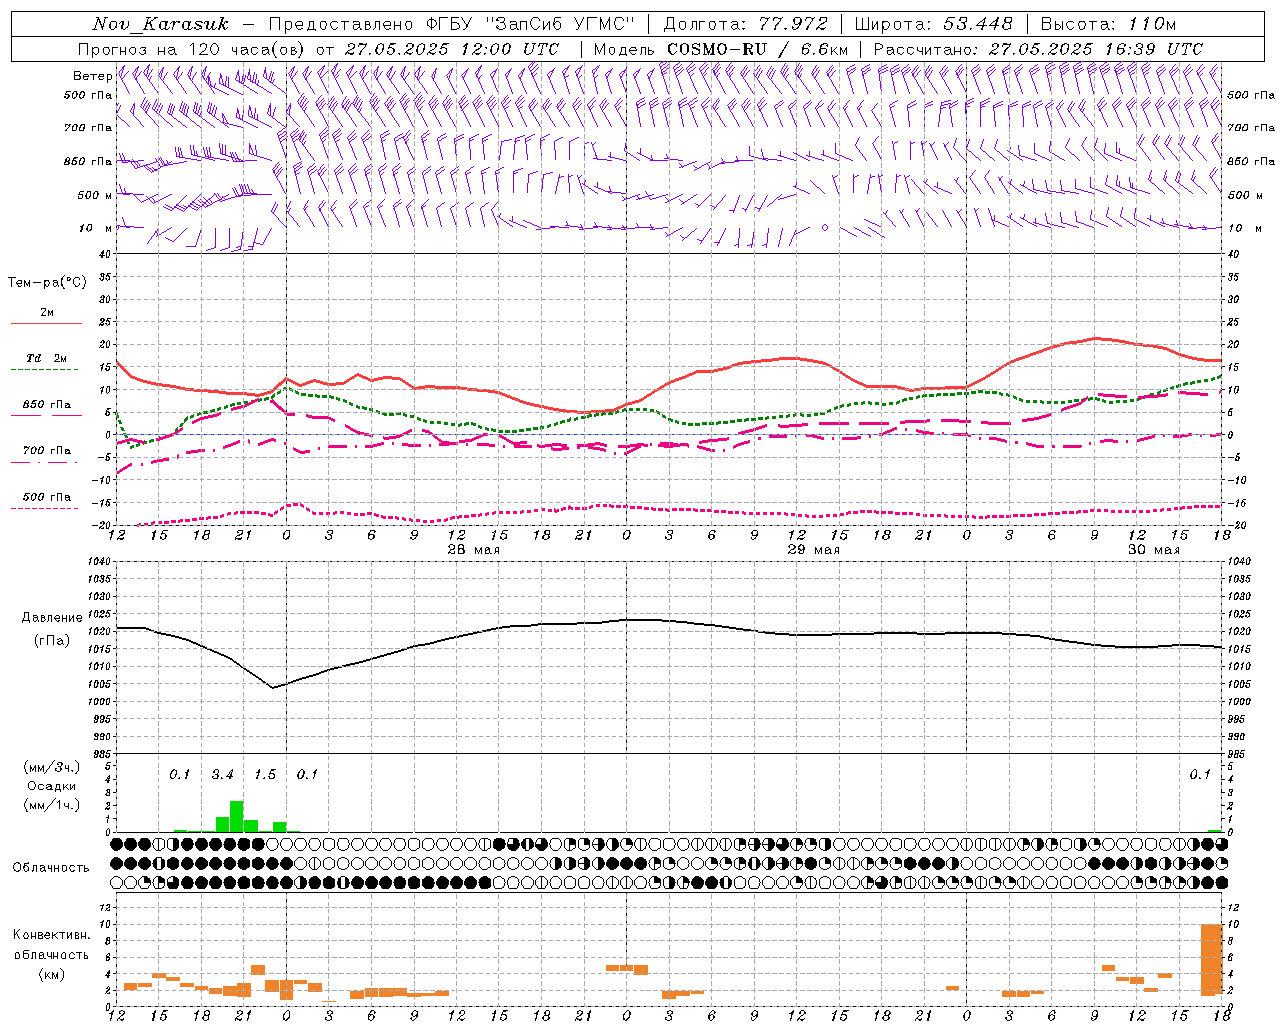Click 'Рассчитано: 27.05.2025 16:39 UTC' timestamp
This screenshot has height=1024, width=1280.
tap(1038, 49)
